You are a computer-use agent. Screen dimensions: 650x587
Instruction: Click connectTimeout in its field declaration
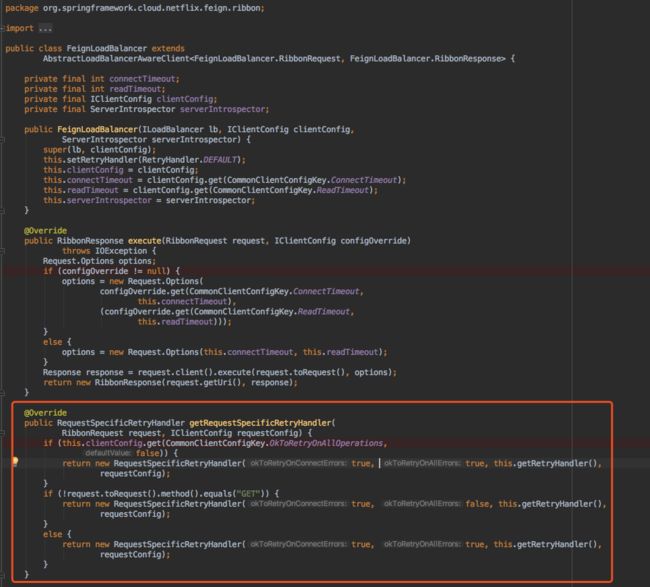tap(142, 79)
